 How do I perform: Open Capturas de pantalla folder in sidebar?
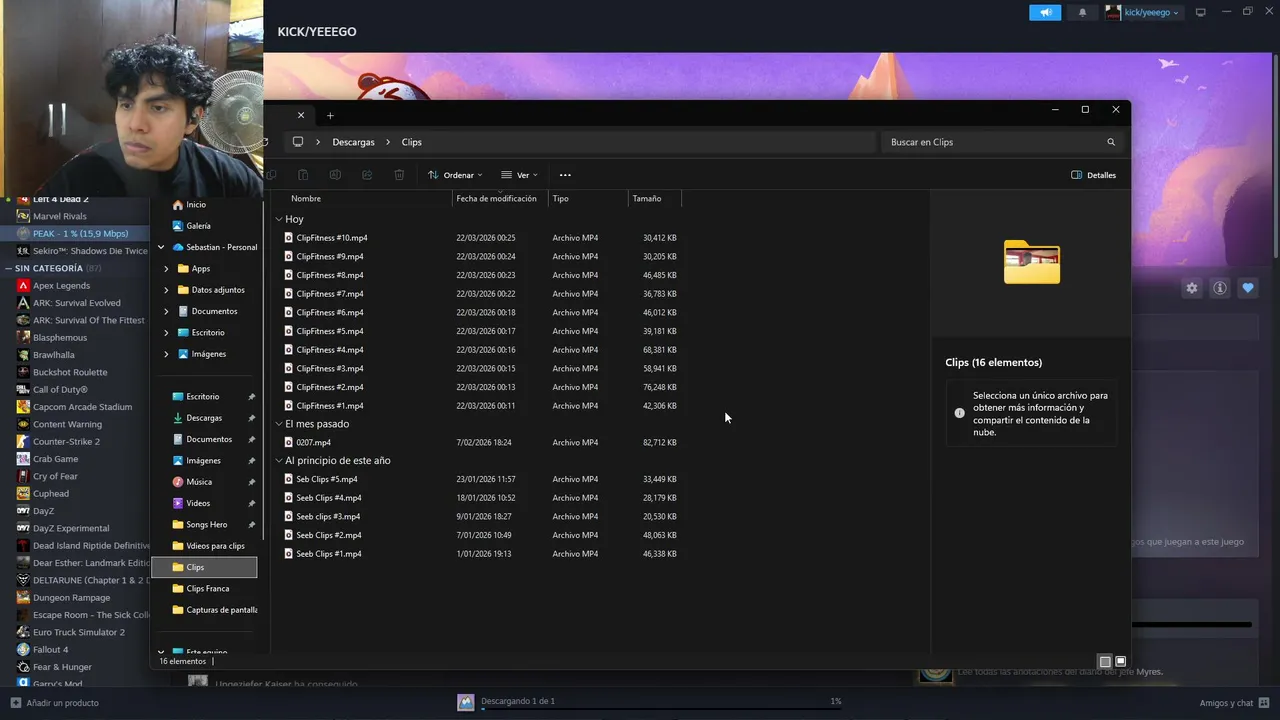point(213,610)
